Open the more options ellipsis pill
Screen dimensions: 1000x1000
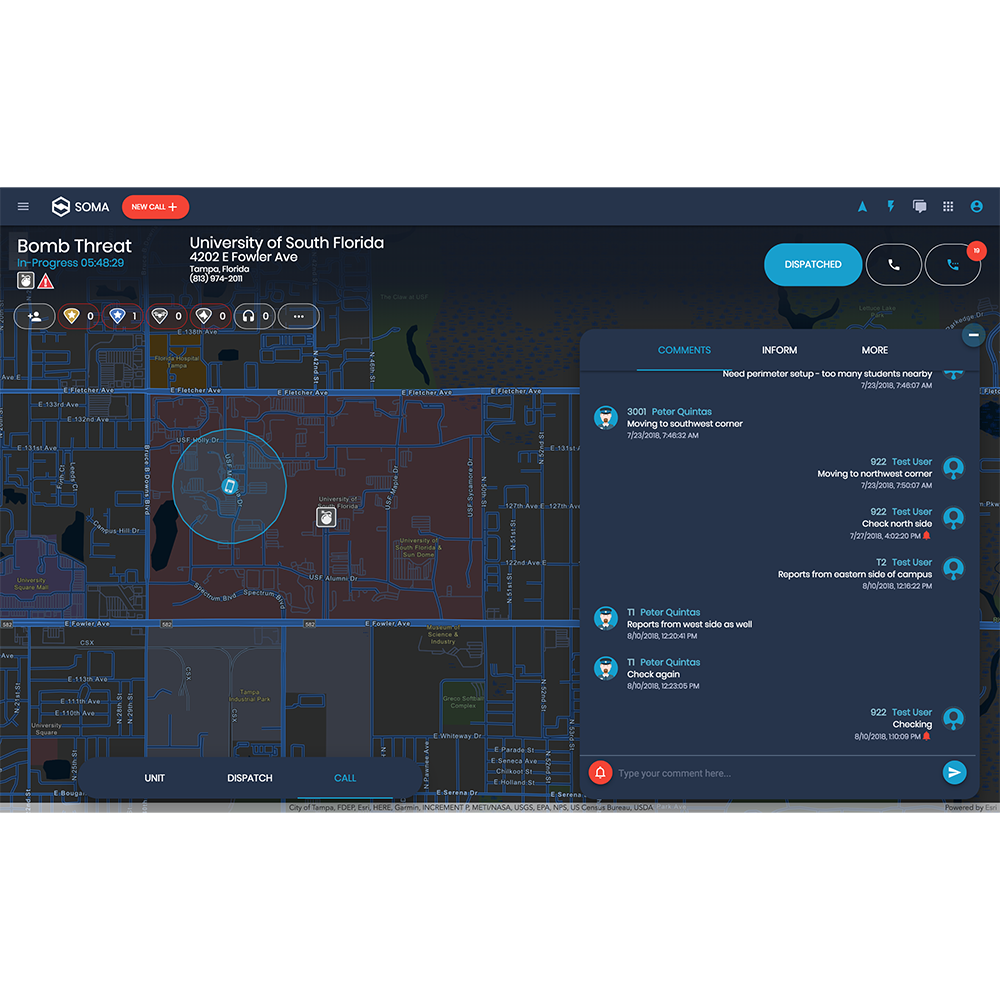coord(298,316)
